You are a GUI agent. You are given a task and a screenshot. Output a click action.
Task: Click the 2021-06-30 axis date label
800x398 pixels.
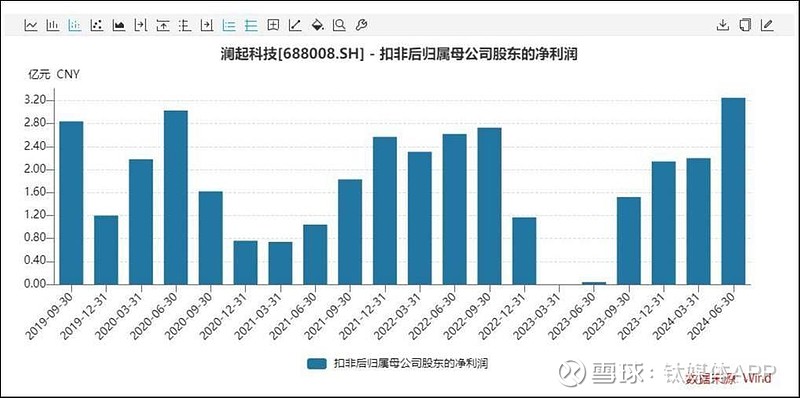[x=294, y=315]
